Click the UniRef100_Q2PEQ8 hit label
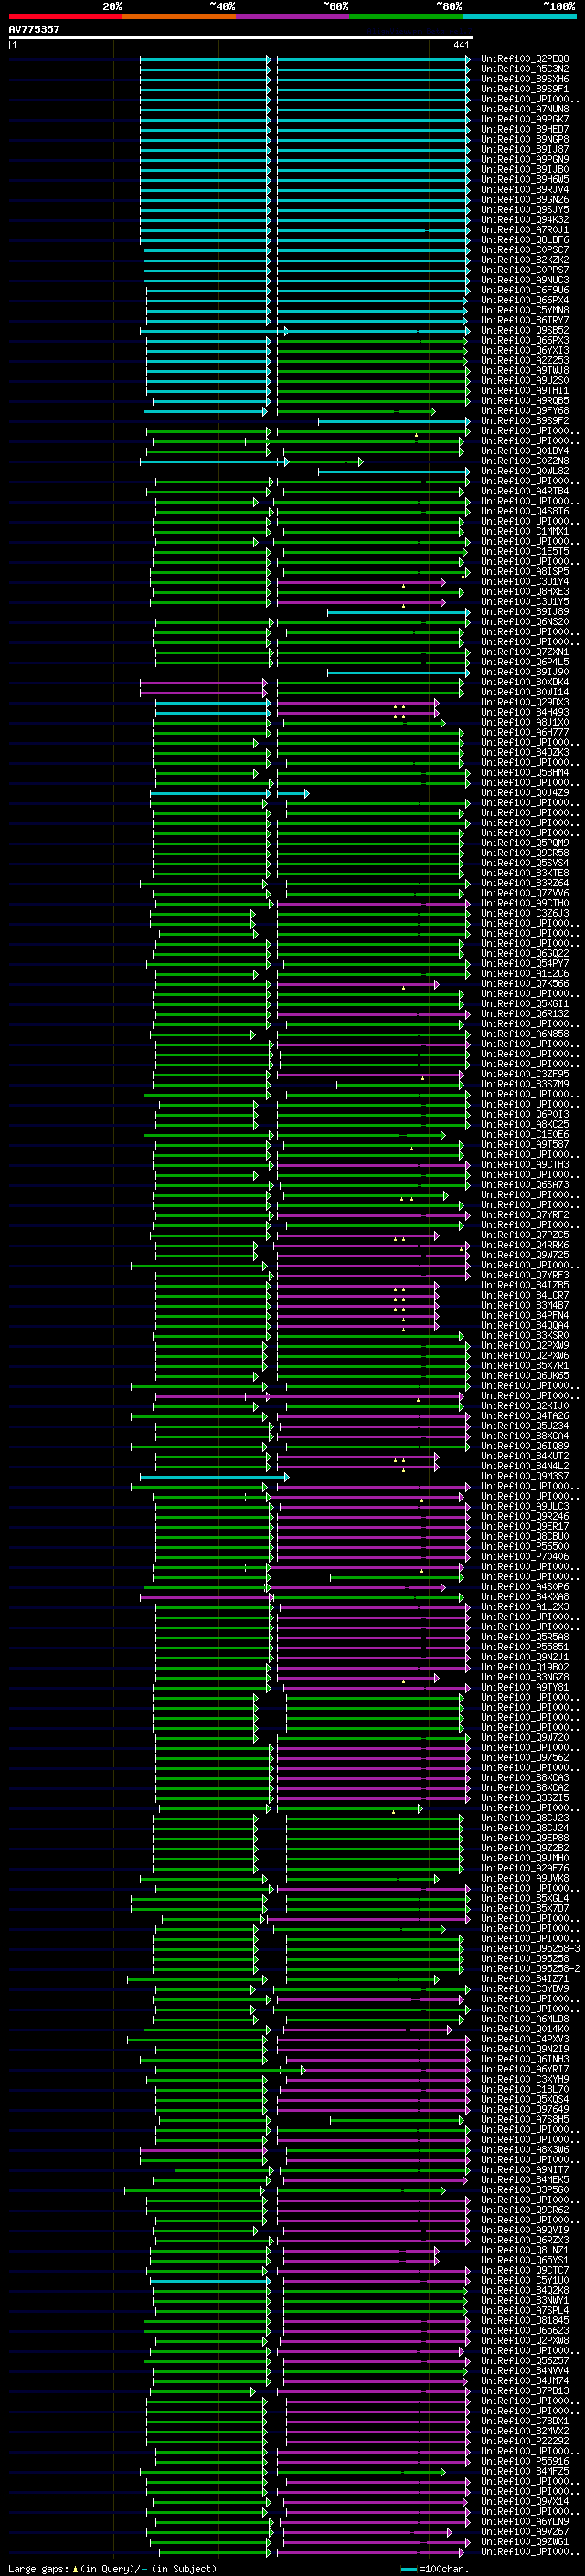This screenshot has height=2576, width=585. pyautogui.click(x=524, y=59)
